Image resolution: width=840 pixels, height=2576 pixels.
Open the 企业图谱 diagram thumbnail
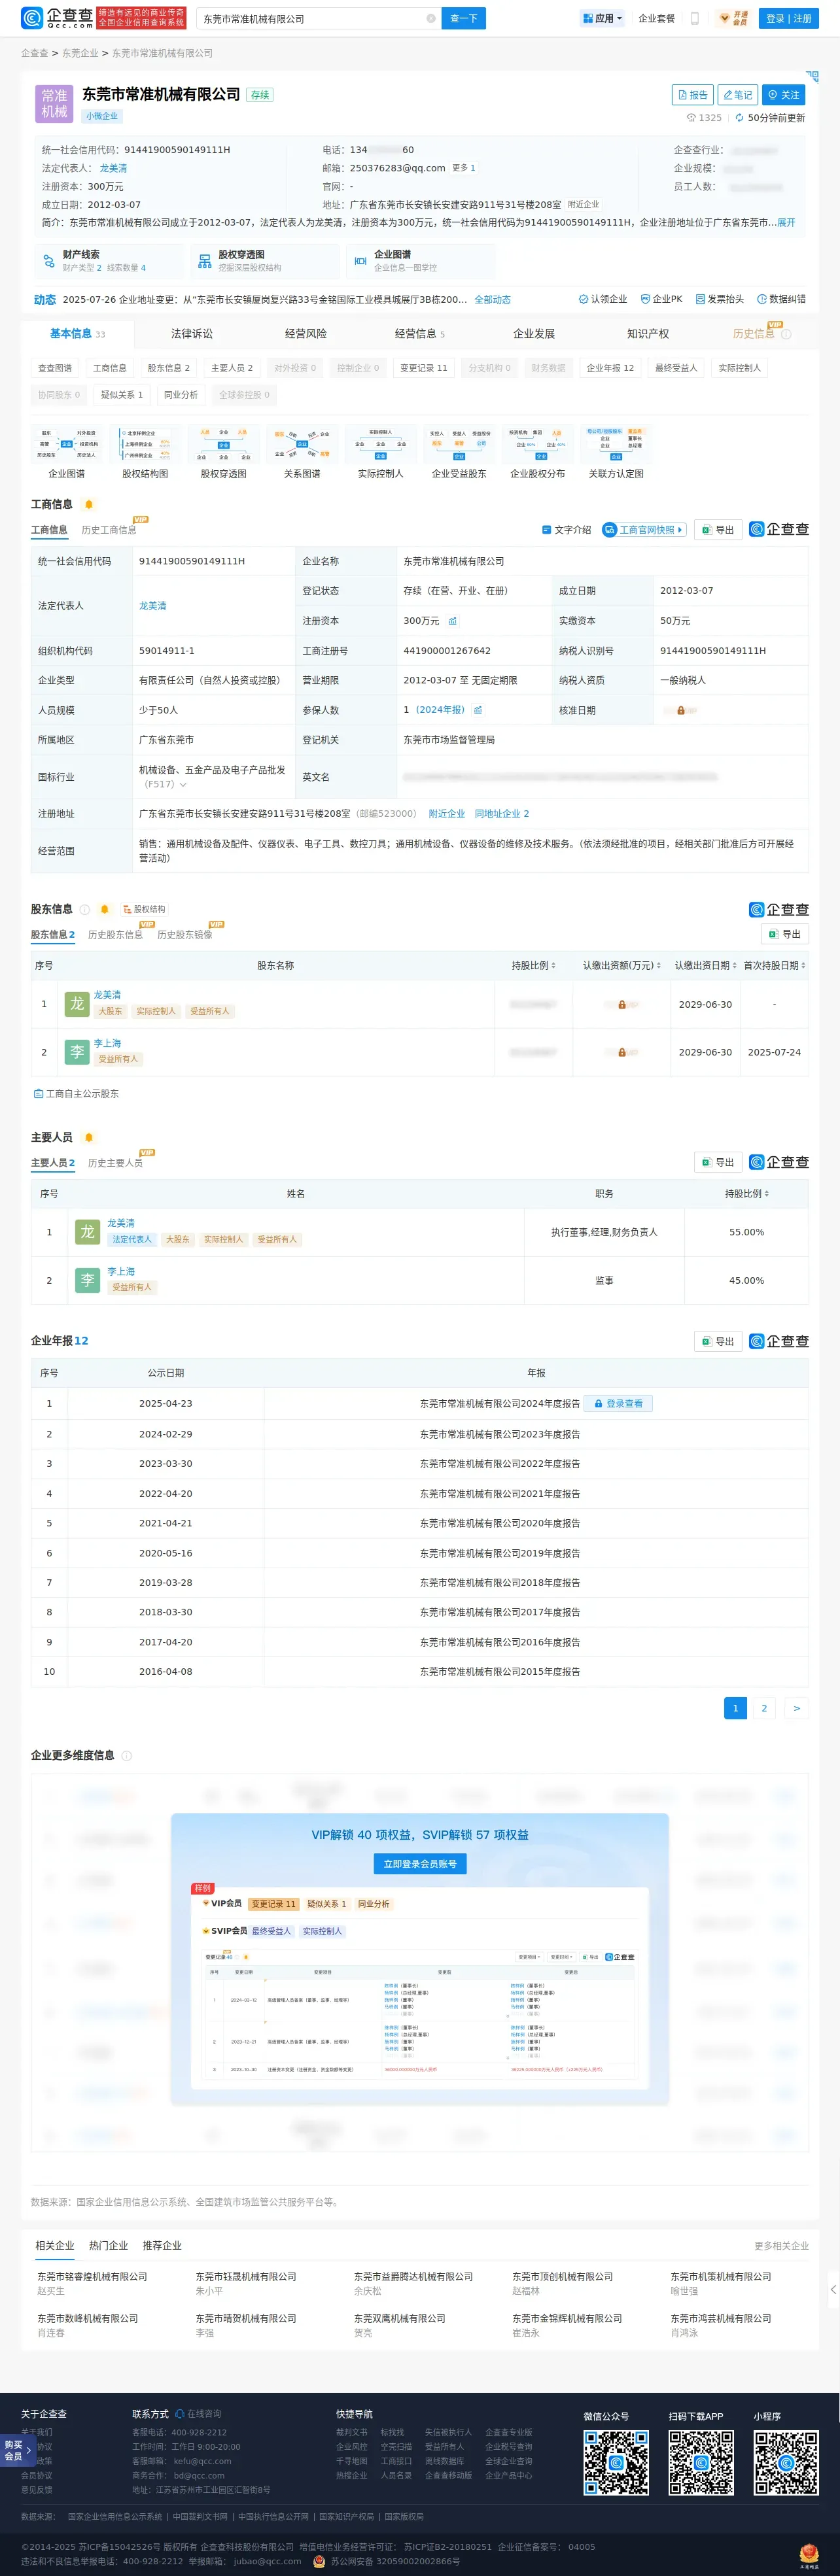(67, 452)
